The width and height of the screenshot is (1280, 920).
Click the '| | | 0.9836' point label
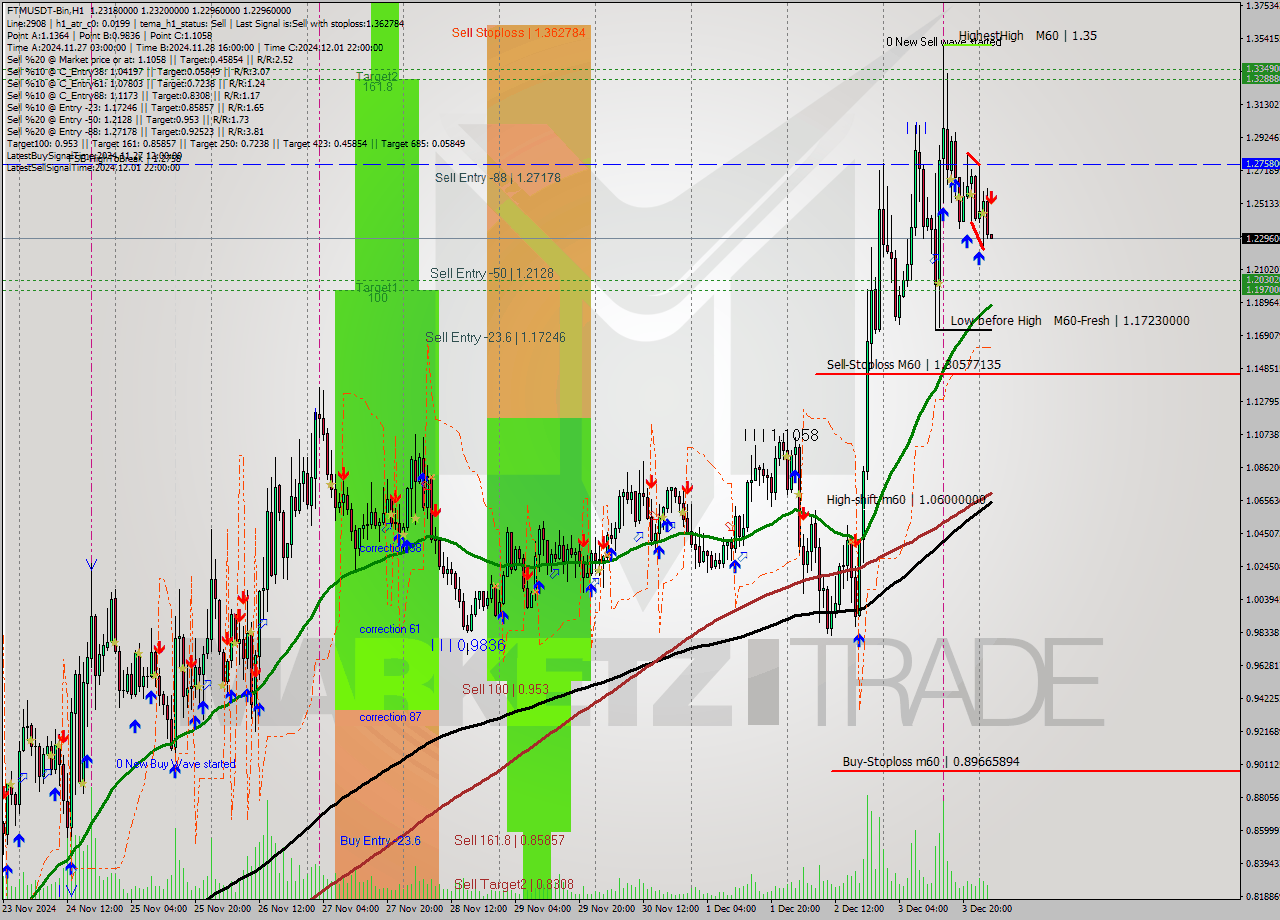468,647
